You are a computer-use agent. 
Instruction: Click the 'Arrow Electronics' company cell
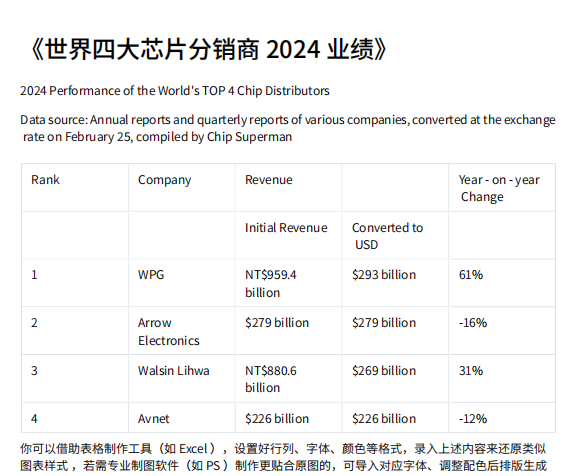(x=182, y=331)
